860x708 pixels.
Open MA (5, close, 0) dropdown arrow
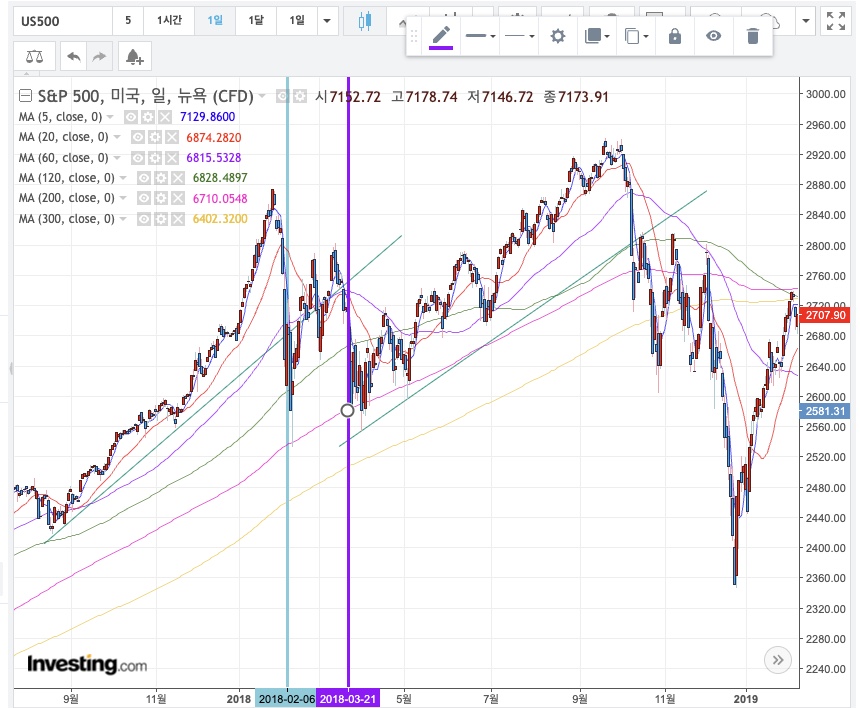[110, 117]
